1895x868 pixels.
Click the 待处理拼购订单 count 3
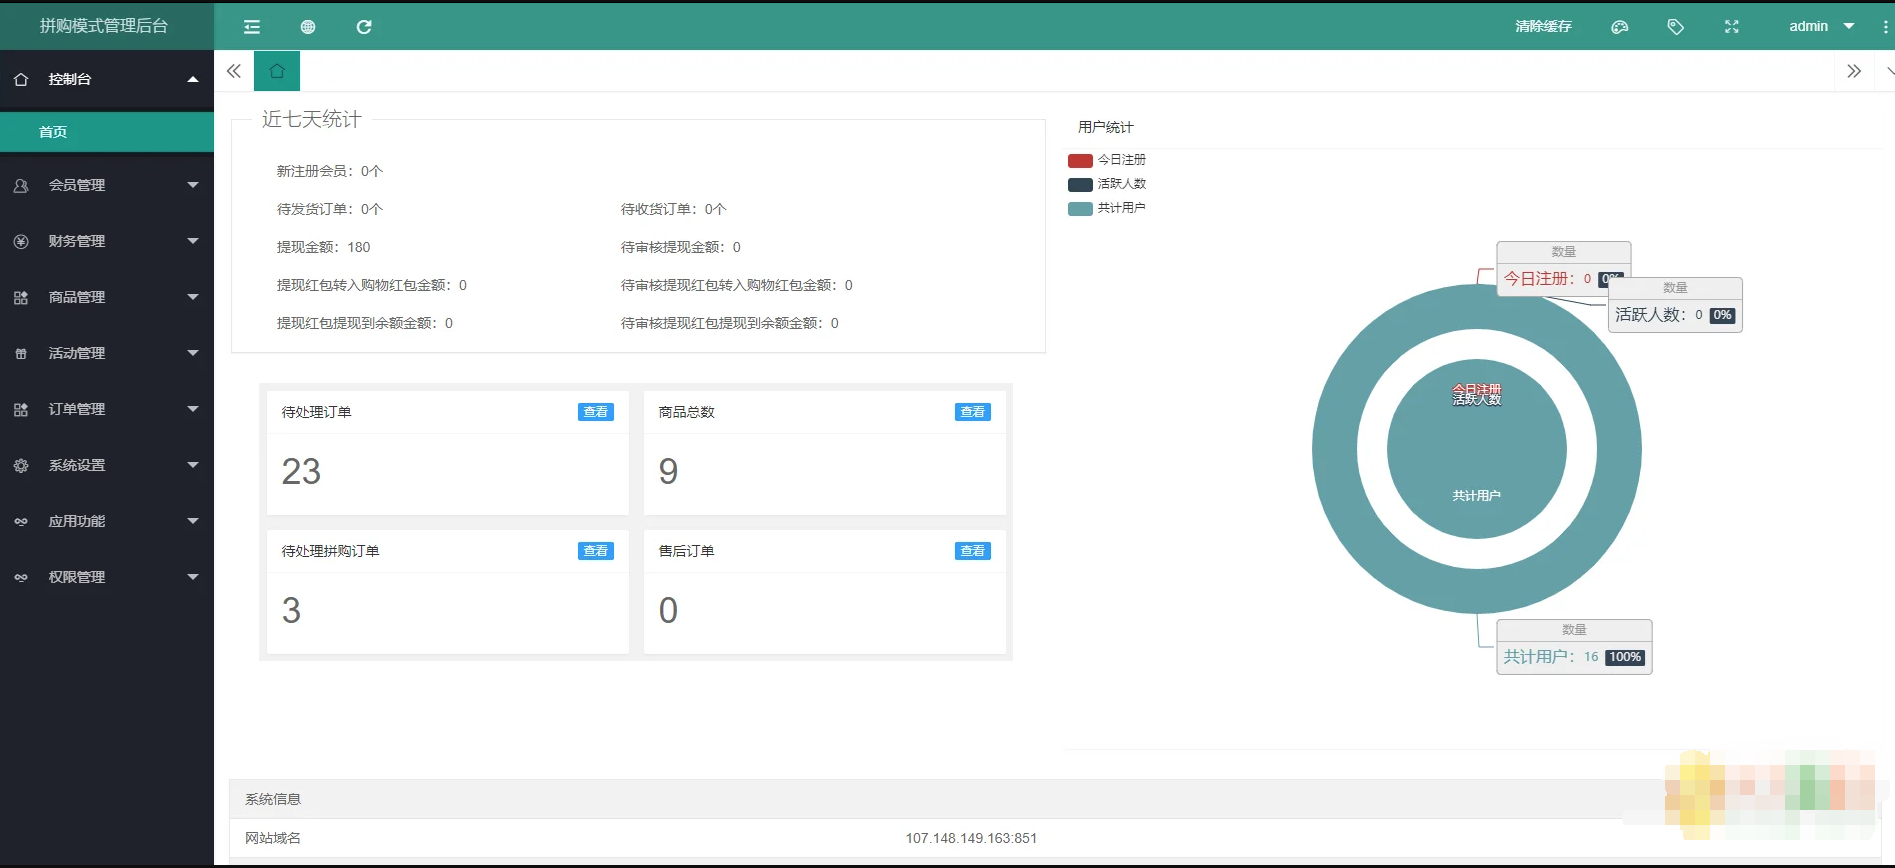[x=291, y=610]
